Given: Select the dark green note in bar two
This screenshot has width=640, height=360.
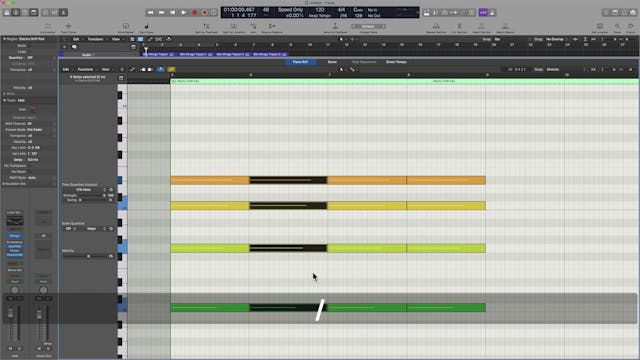Looking at the screenshot, I should [288, 308].
